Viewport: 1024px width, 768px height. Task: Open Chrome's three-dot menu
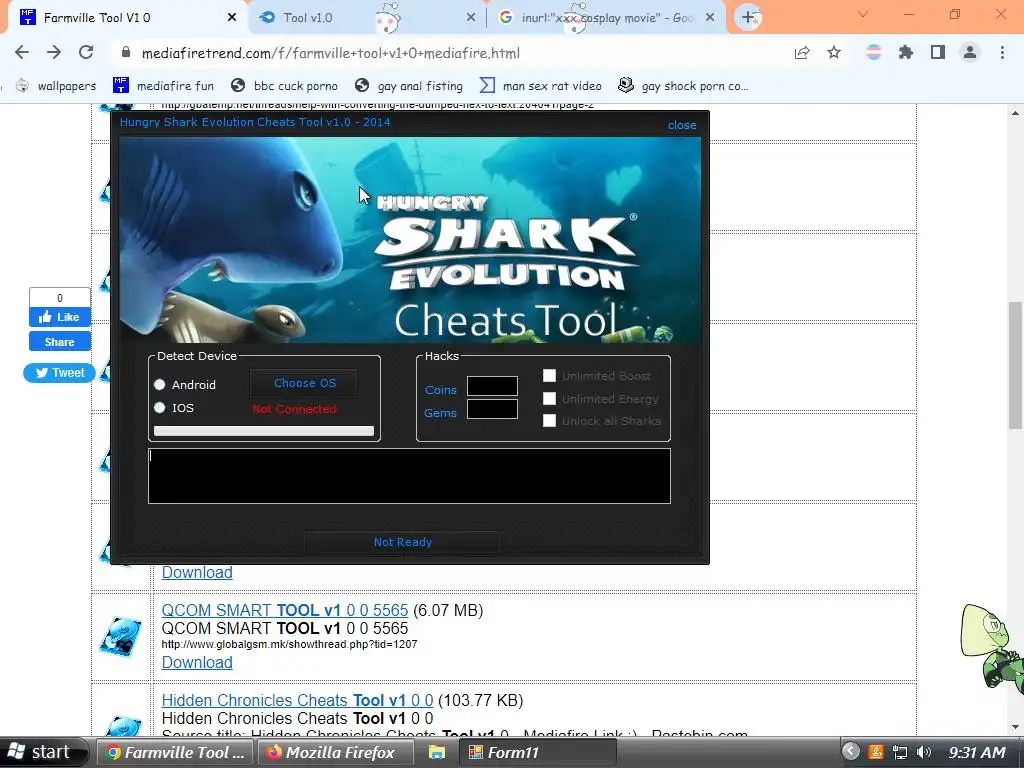(x=1002, y=52)
